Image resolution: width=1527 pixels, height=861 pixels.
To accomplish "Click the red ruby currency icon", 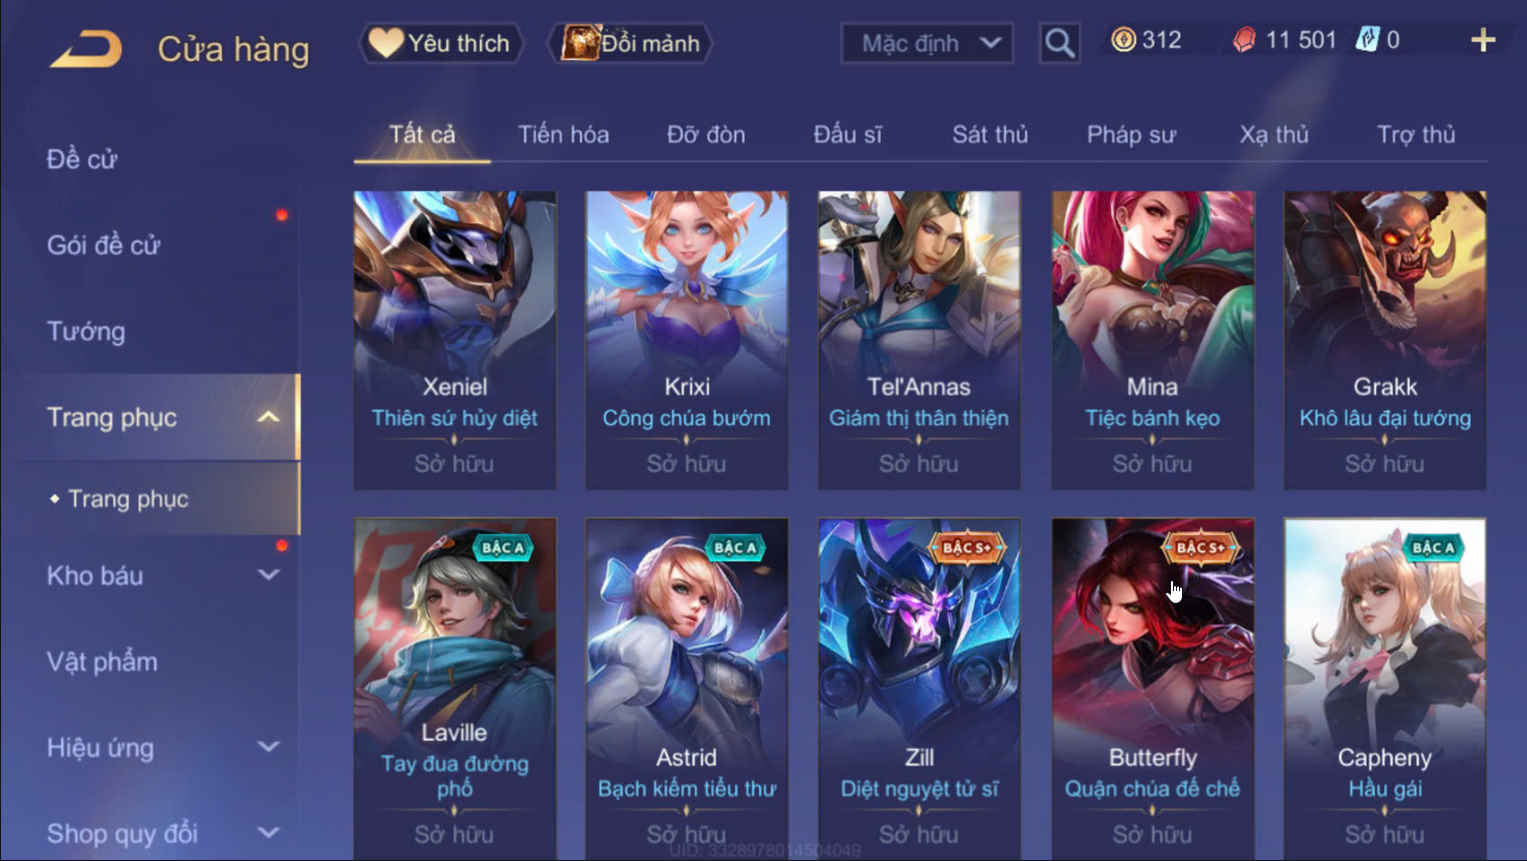I will coord(1243,40).
